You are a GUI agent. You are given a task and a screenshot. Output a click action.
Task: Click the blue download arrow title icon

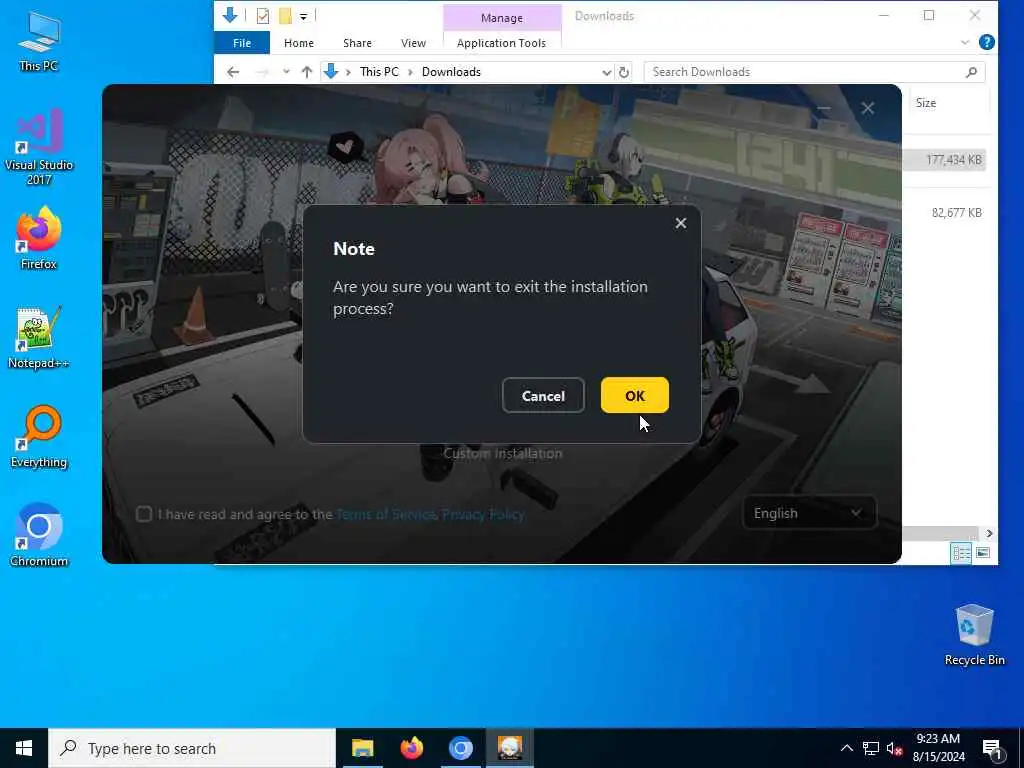tap(230, 15)
